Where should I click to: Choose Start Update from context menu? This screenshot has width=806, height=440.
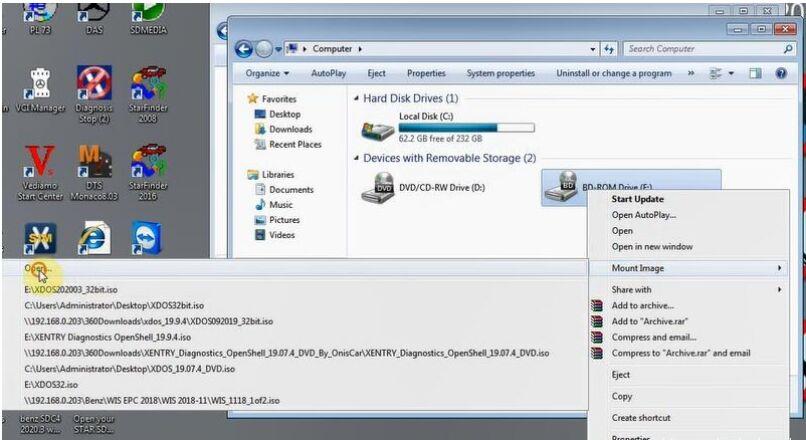point(637,199)
